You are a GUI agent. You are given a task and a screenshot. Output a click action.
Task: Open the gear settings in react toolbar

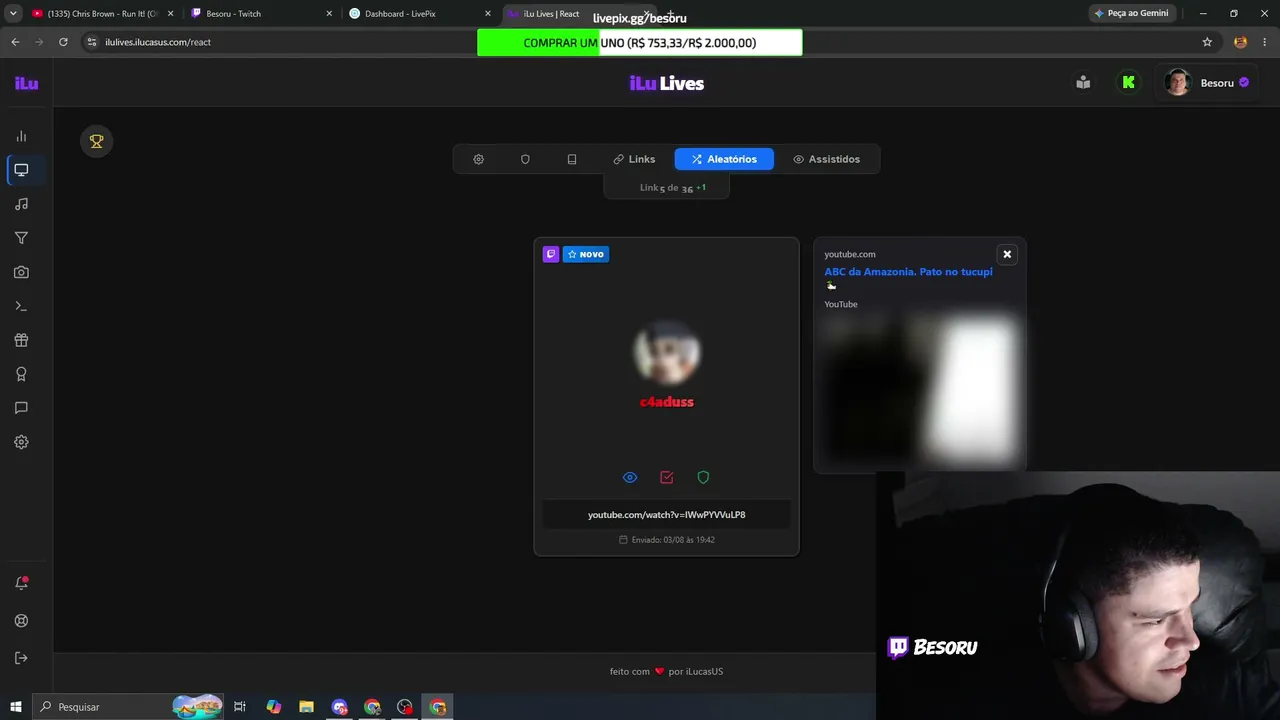click(x=478, y=159)
